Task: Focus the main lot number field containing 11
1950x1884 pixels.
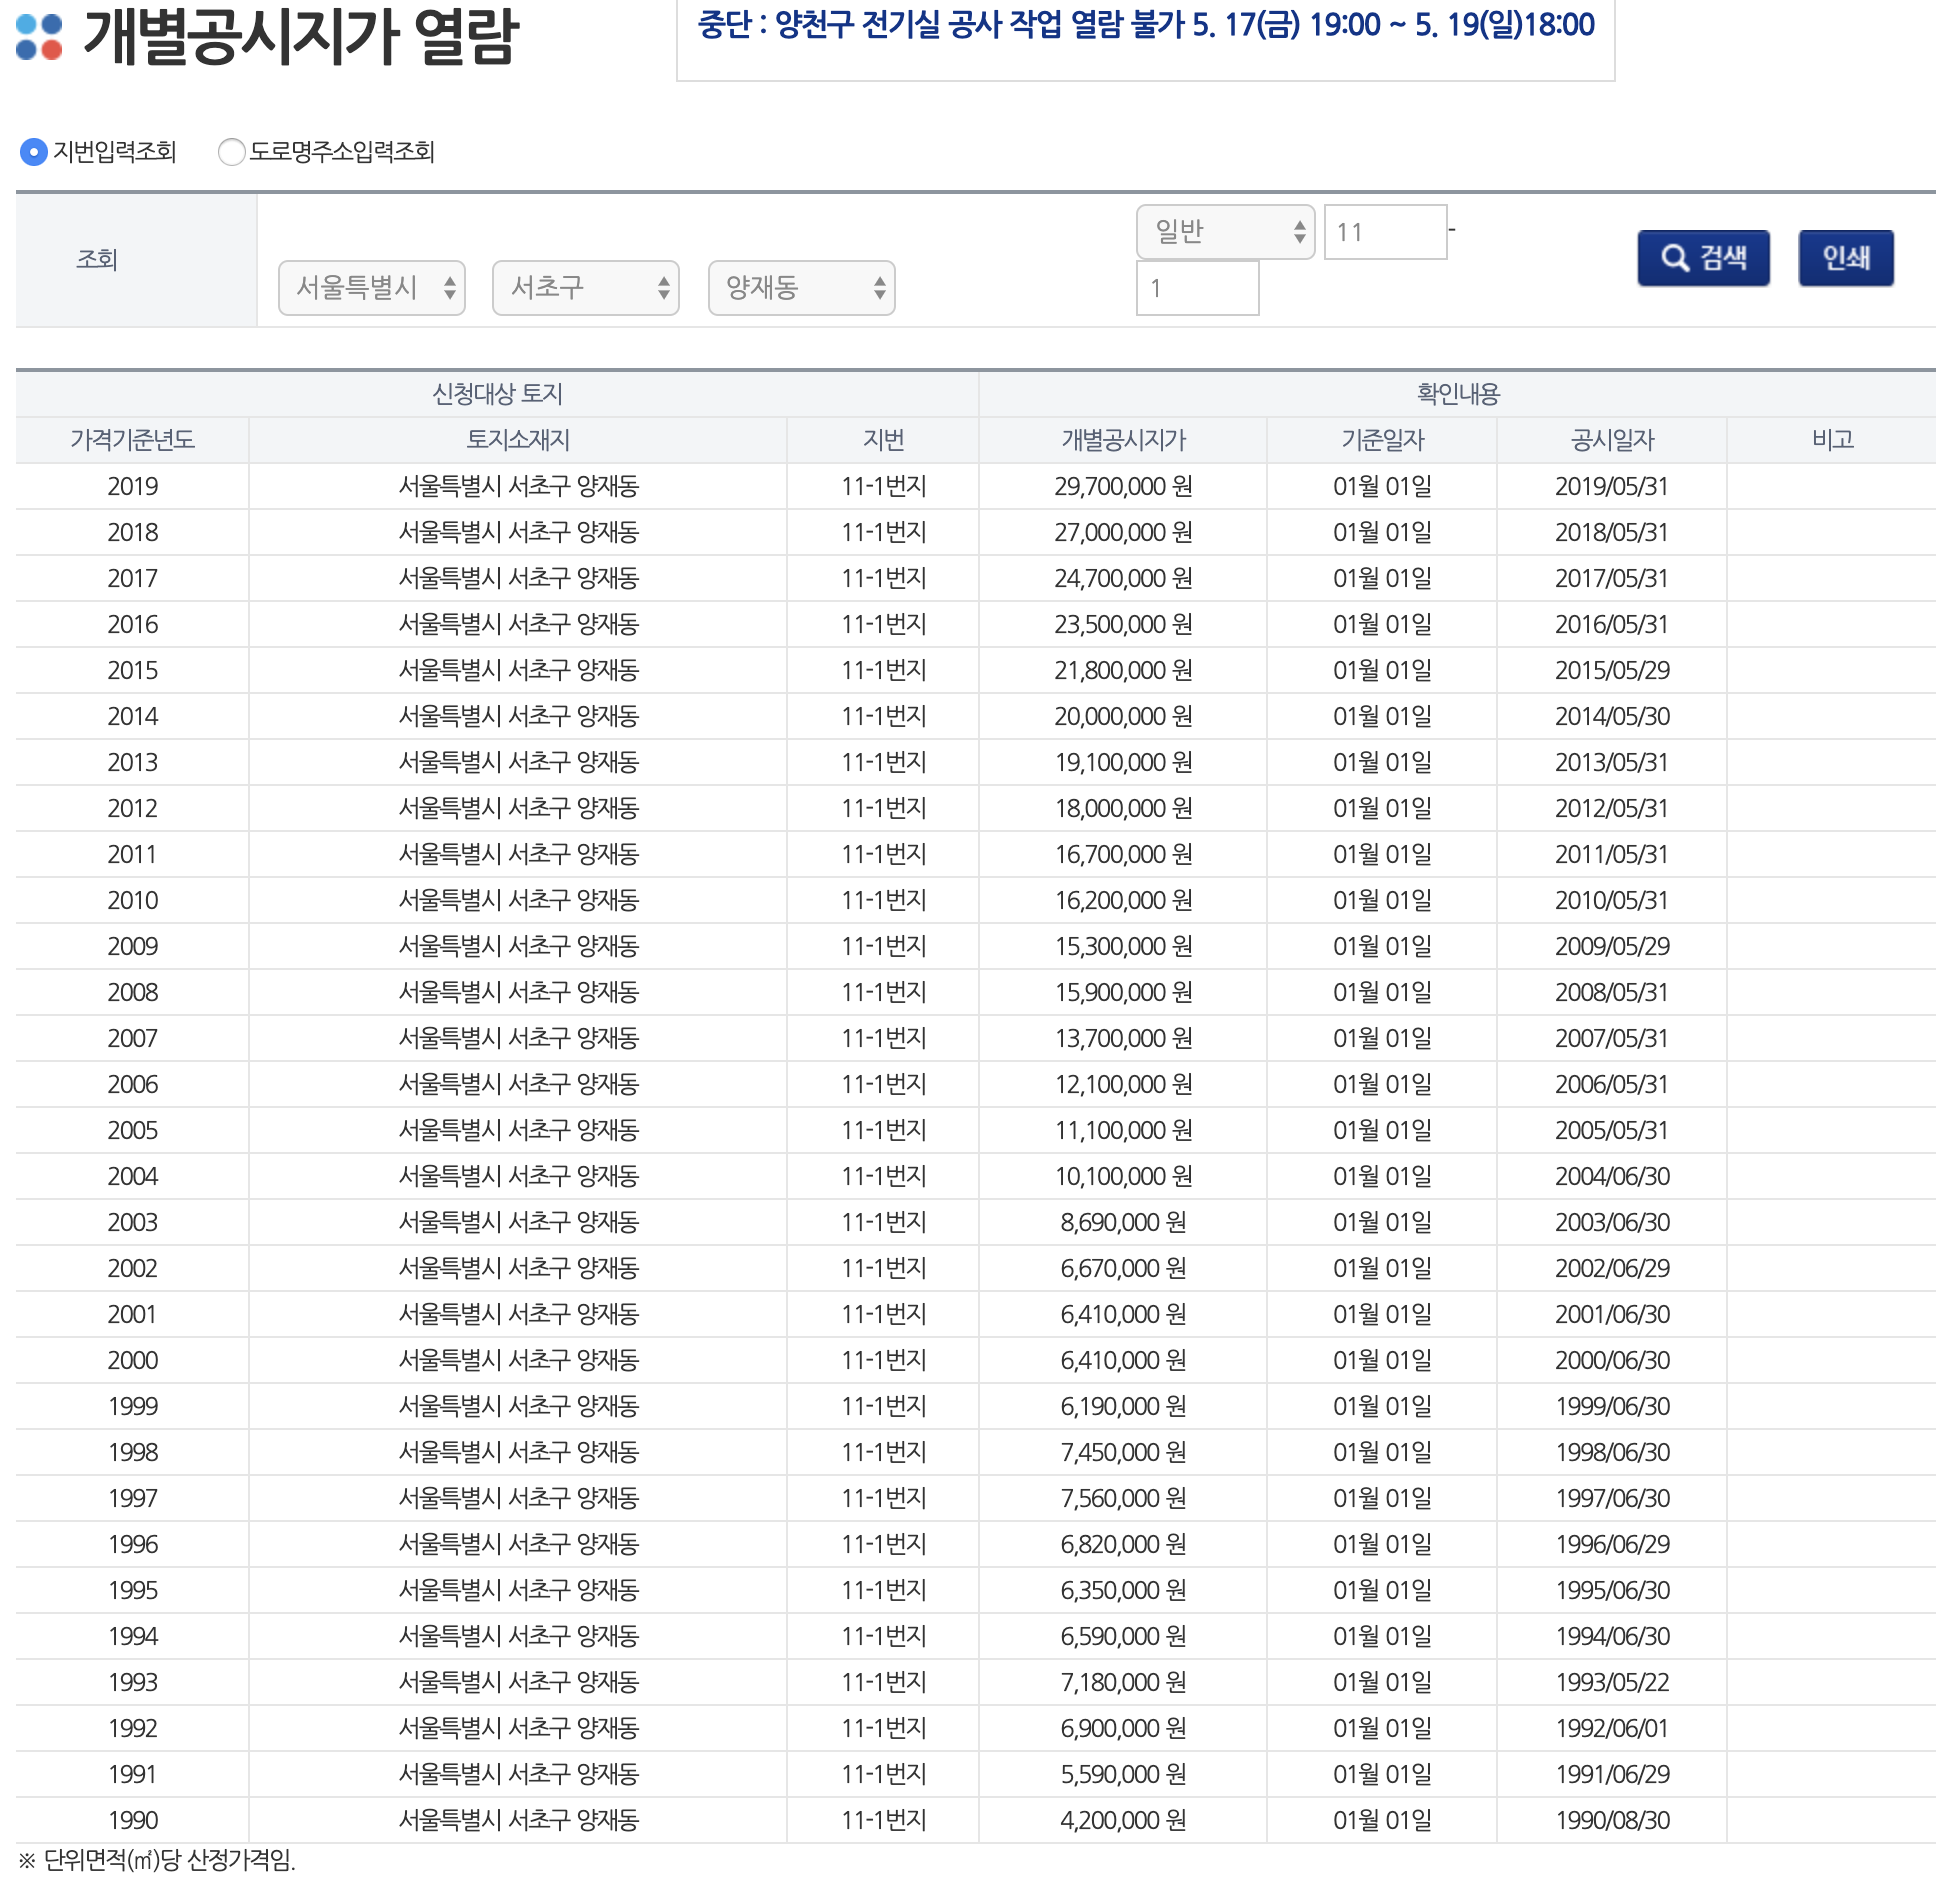Action: click(1386, 232)
